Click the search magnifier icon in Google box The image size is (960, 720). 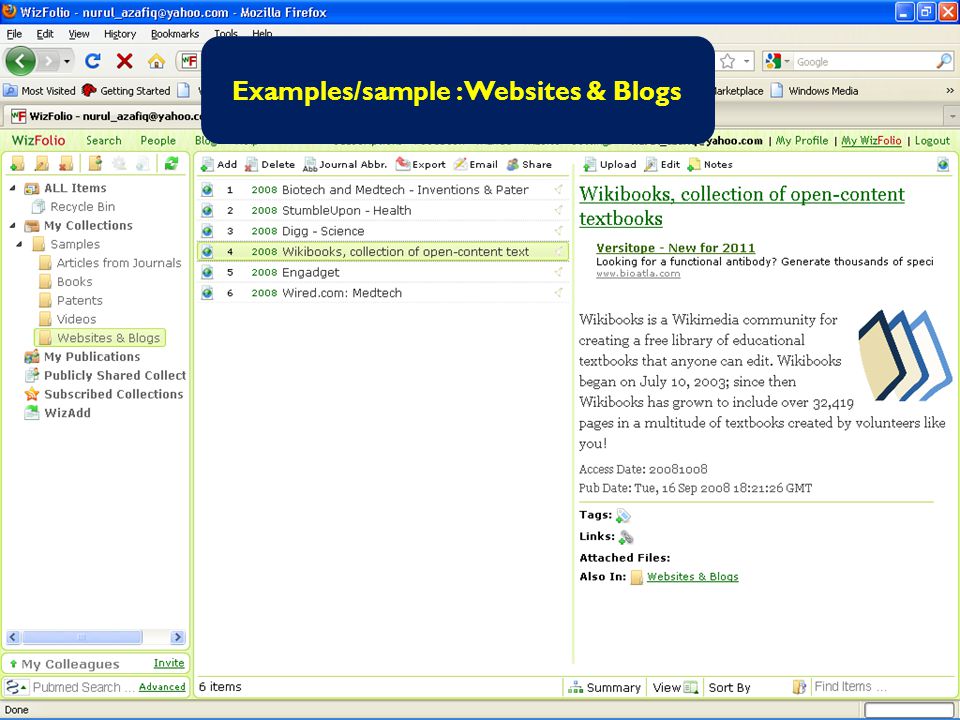(944, 61)
